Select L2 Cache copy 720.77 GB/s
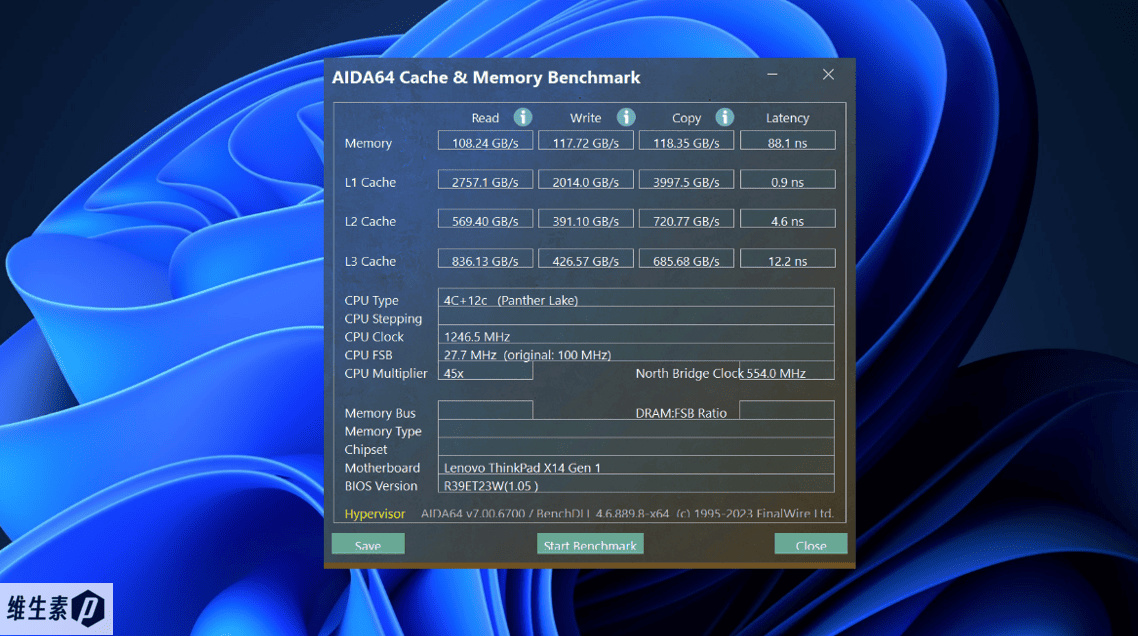 [687, 219]
